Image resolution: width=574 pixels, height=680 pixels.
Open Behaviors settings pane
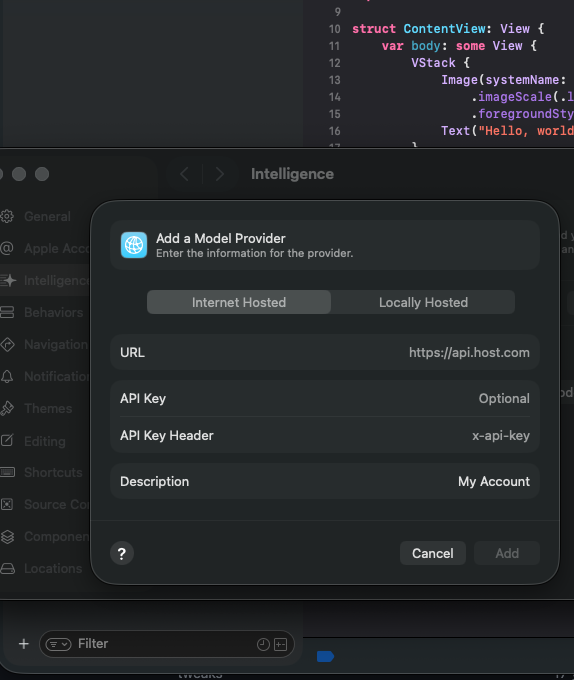click(x=53, y=312)
